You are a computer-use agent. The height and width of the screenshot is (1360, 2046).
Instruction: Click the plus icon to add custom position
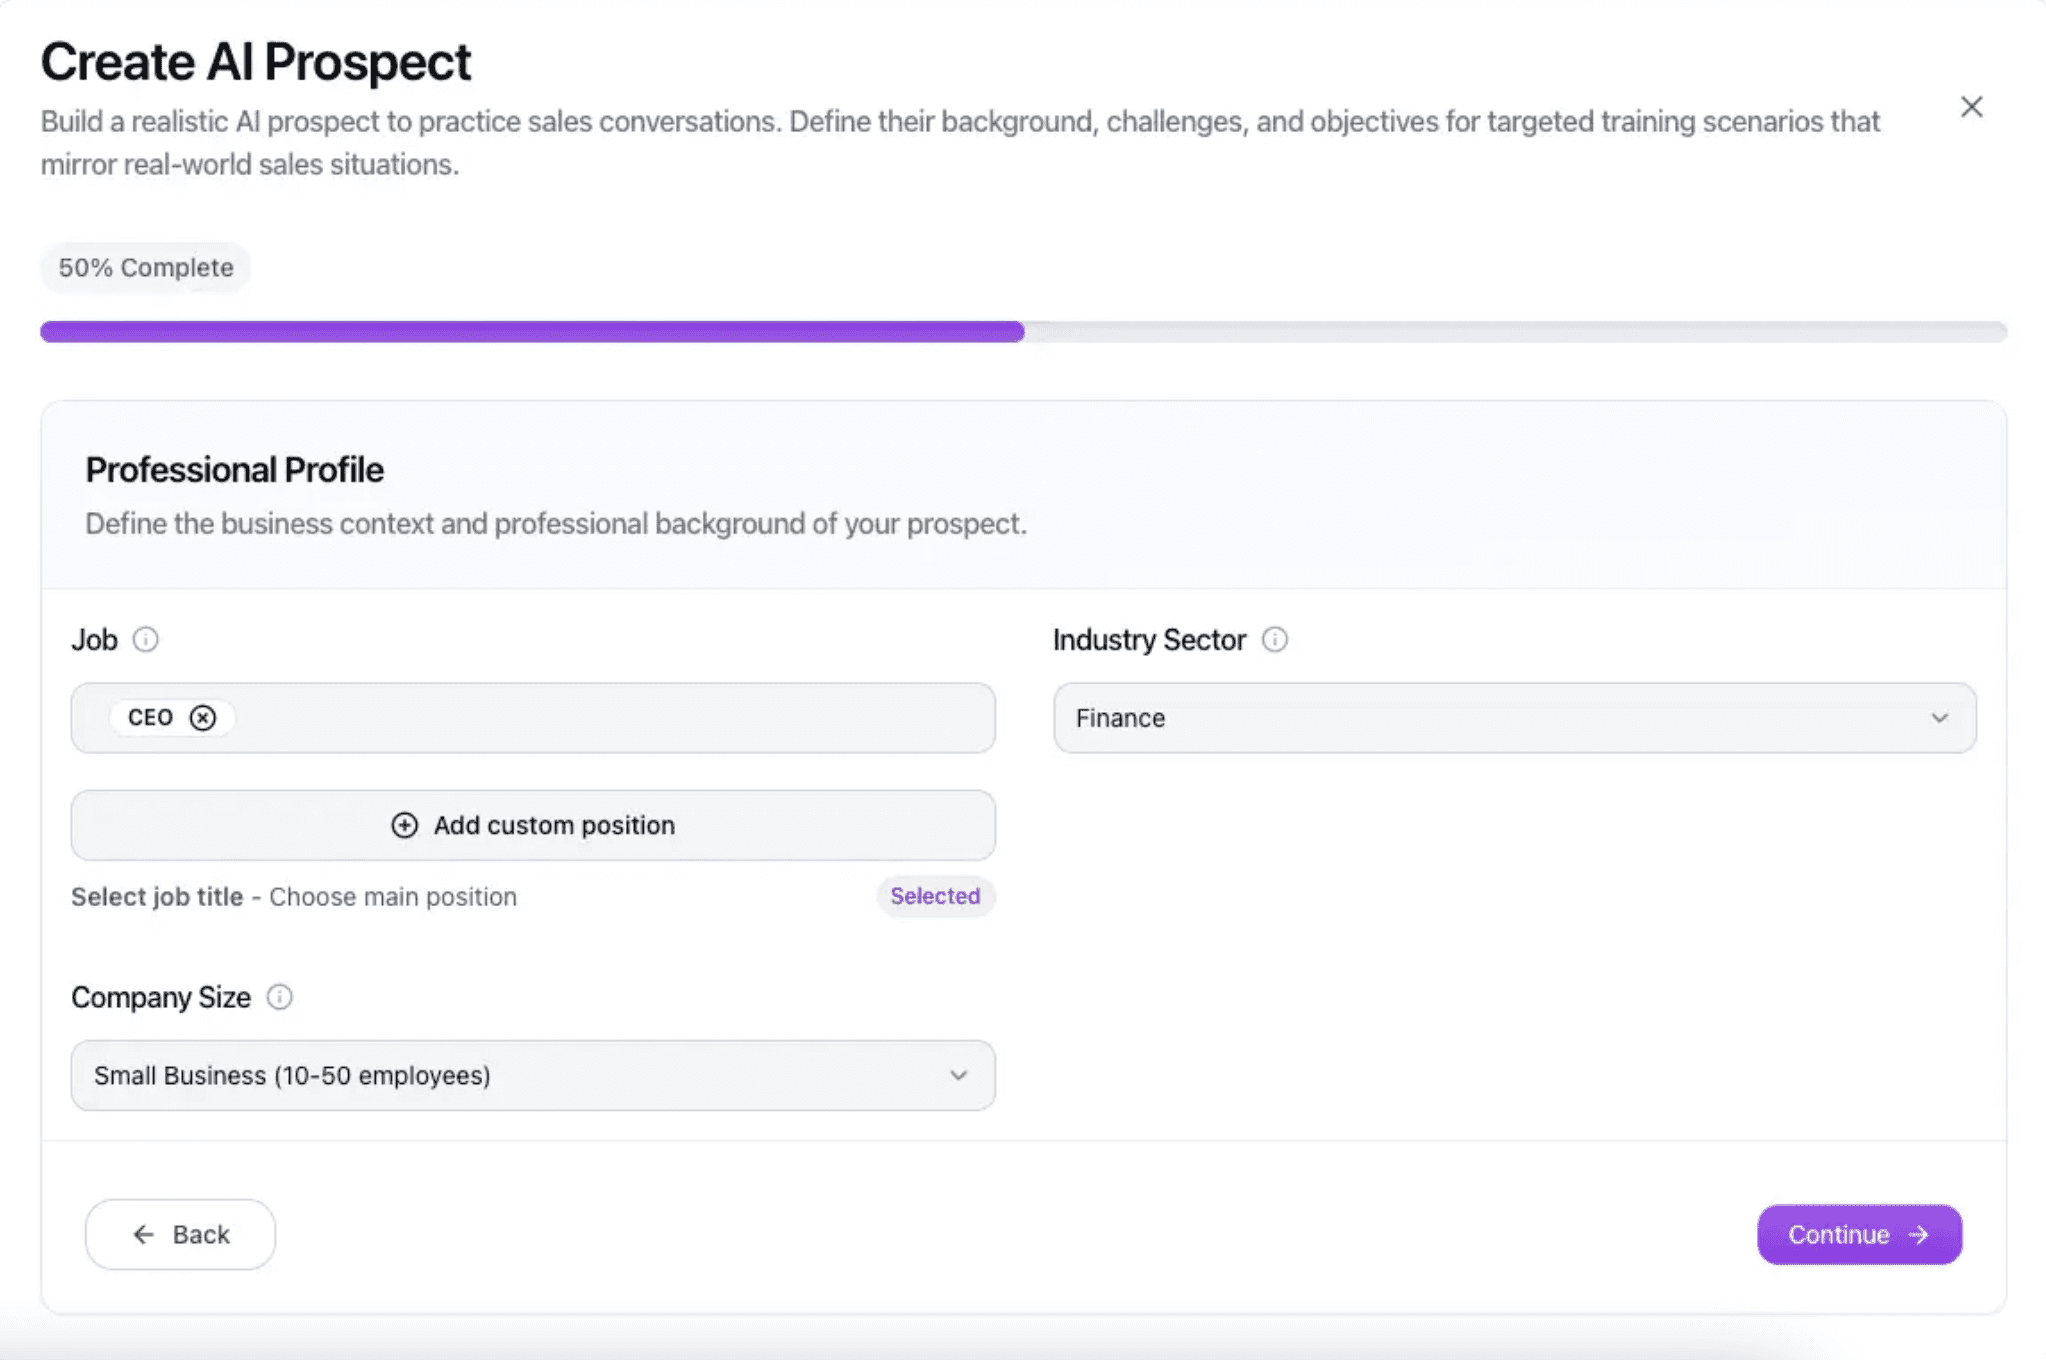coord(404,824)
